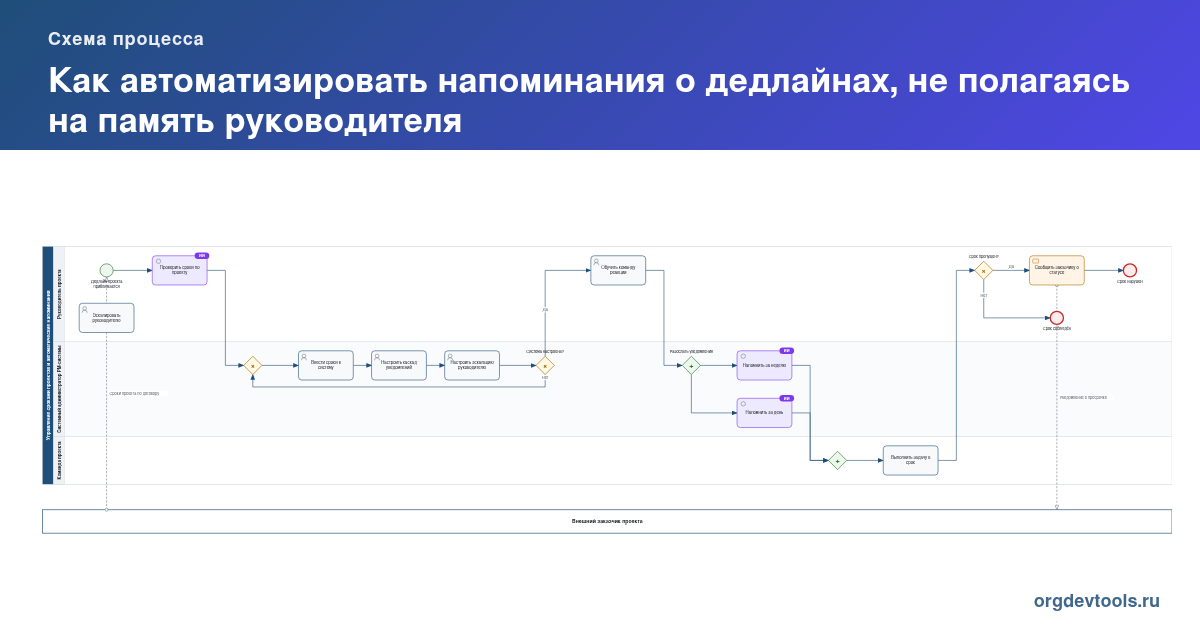Click the ИИ badge on 'Напомнить за день'
This screenshot has width=1200, height=630.
coord(786,398)
